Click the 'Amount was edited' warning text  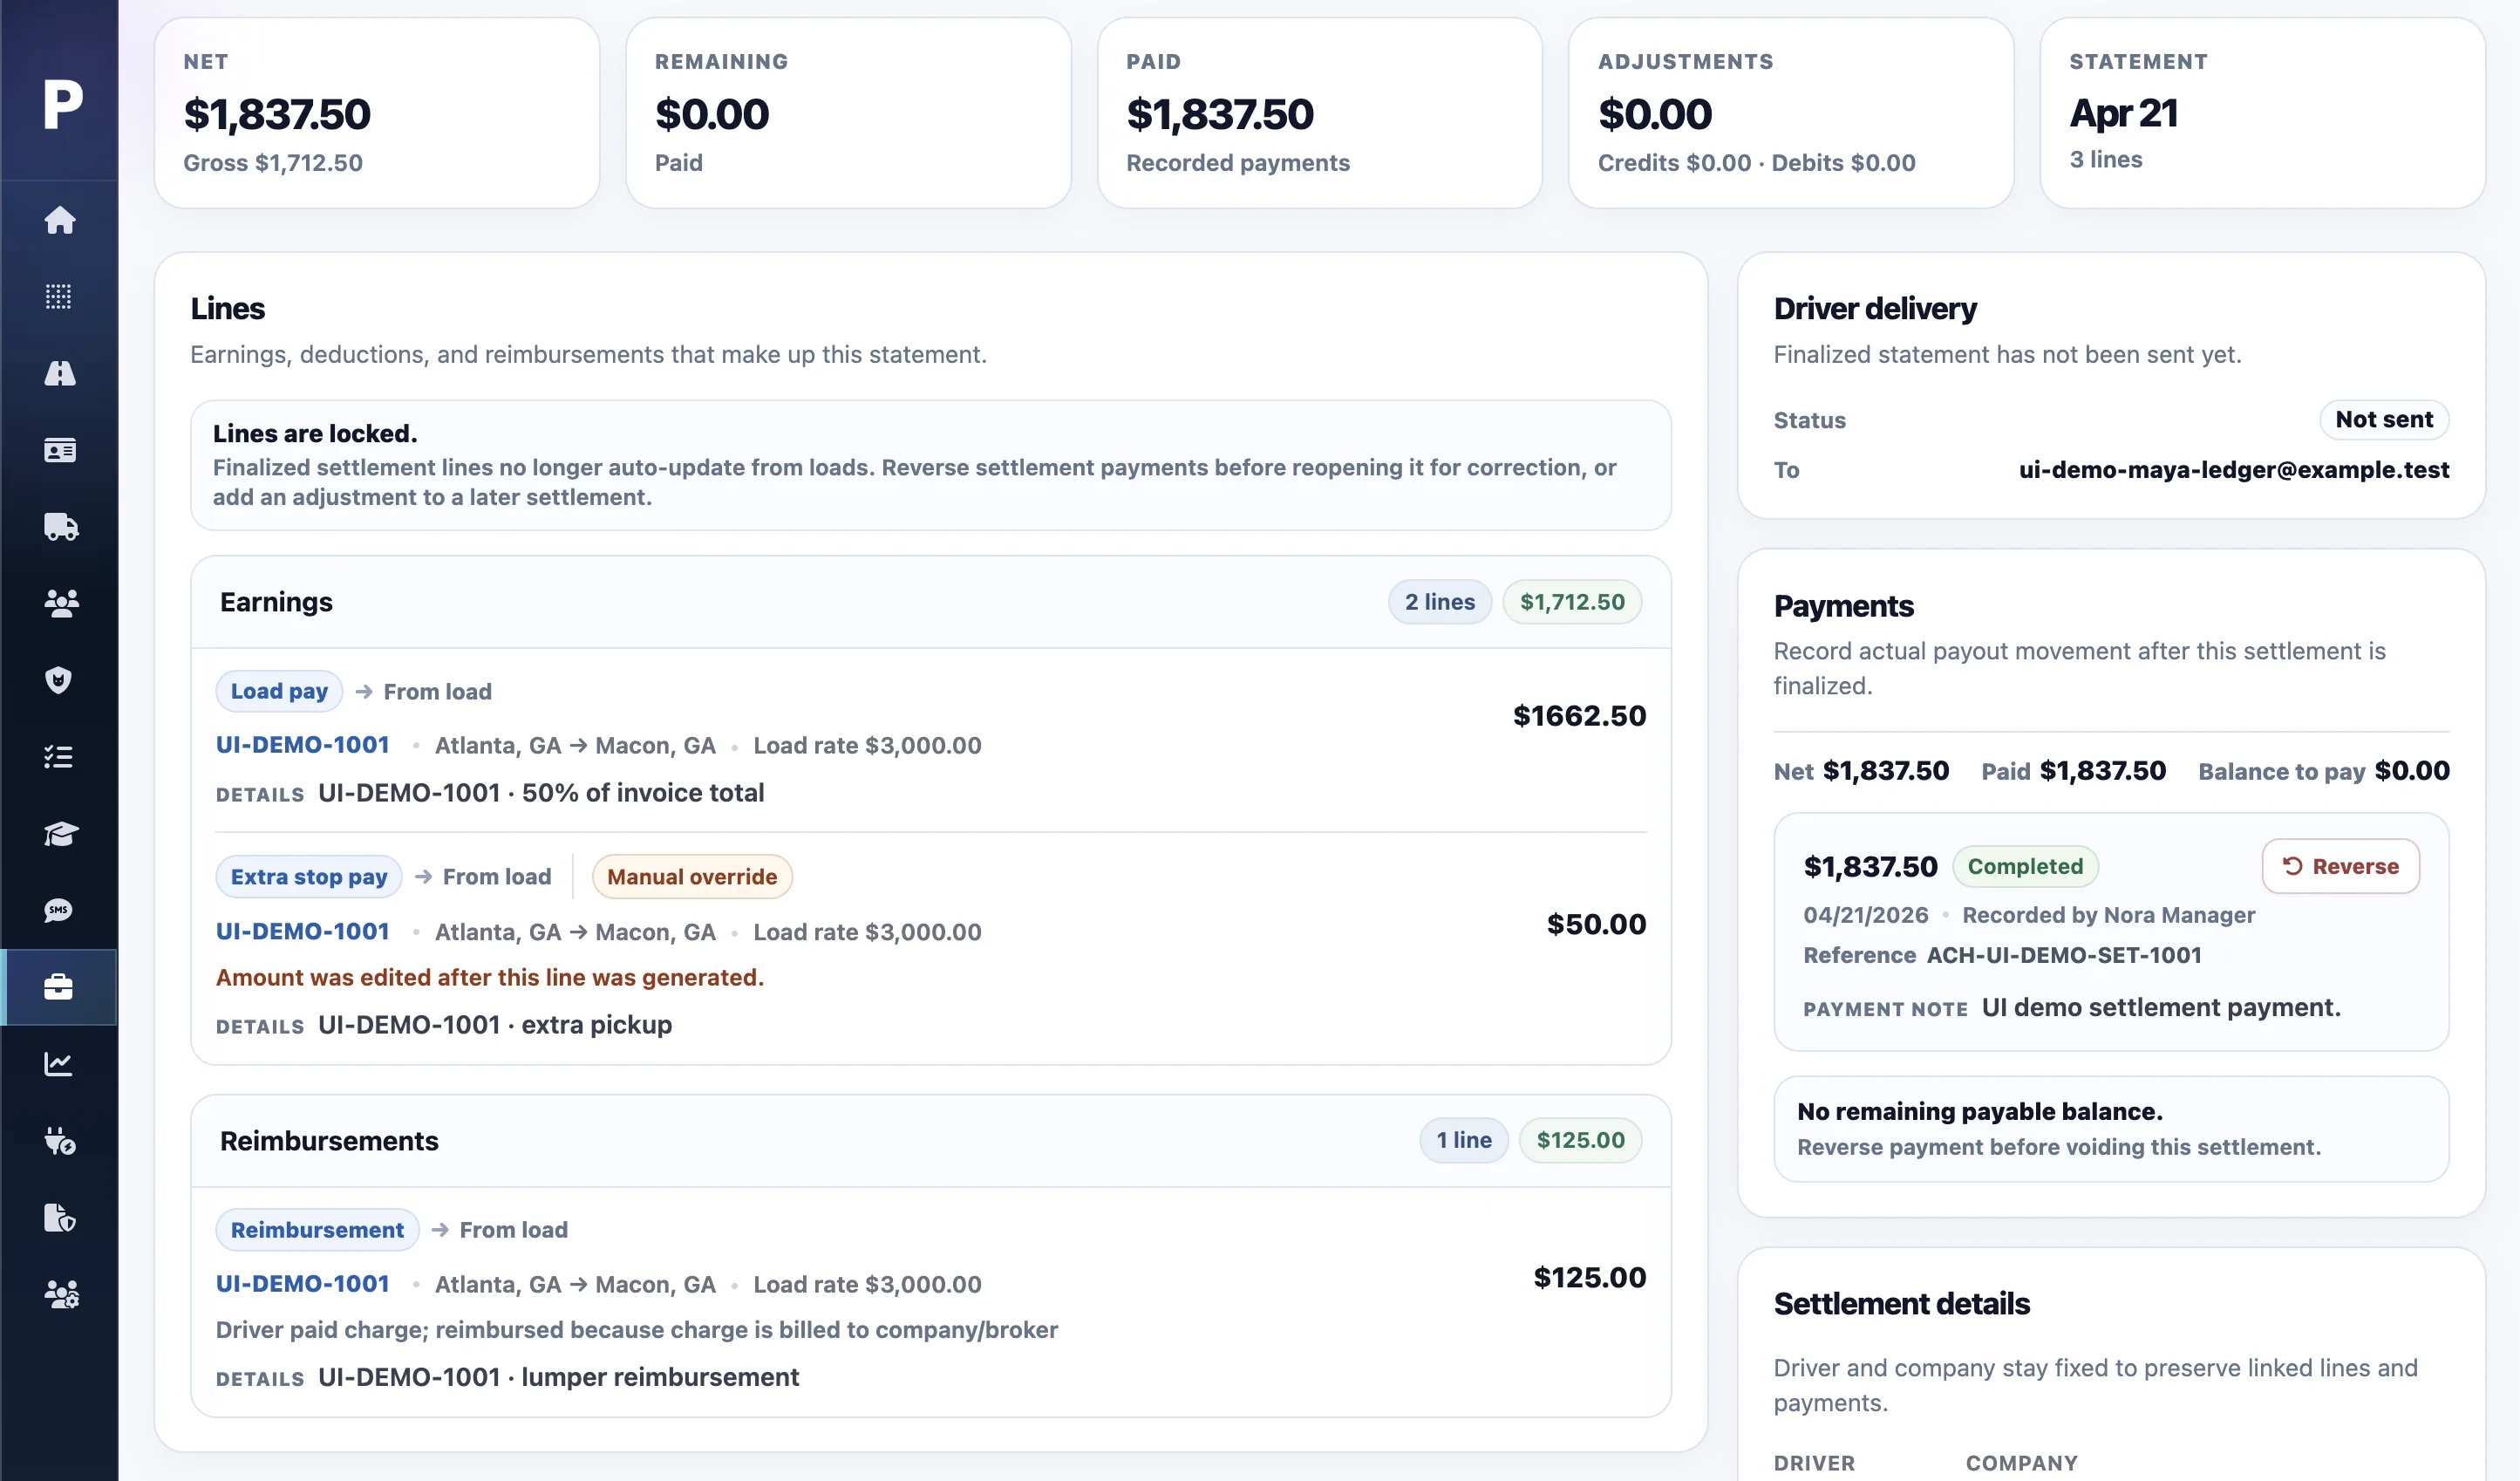tap(490, 977)
